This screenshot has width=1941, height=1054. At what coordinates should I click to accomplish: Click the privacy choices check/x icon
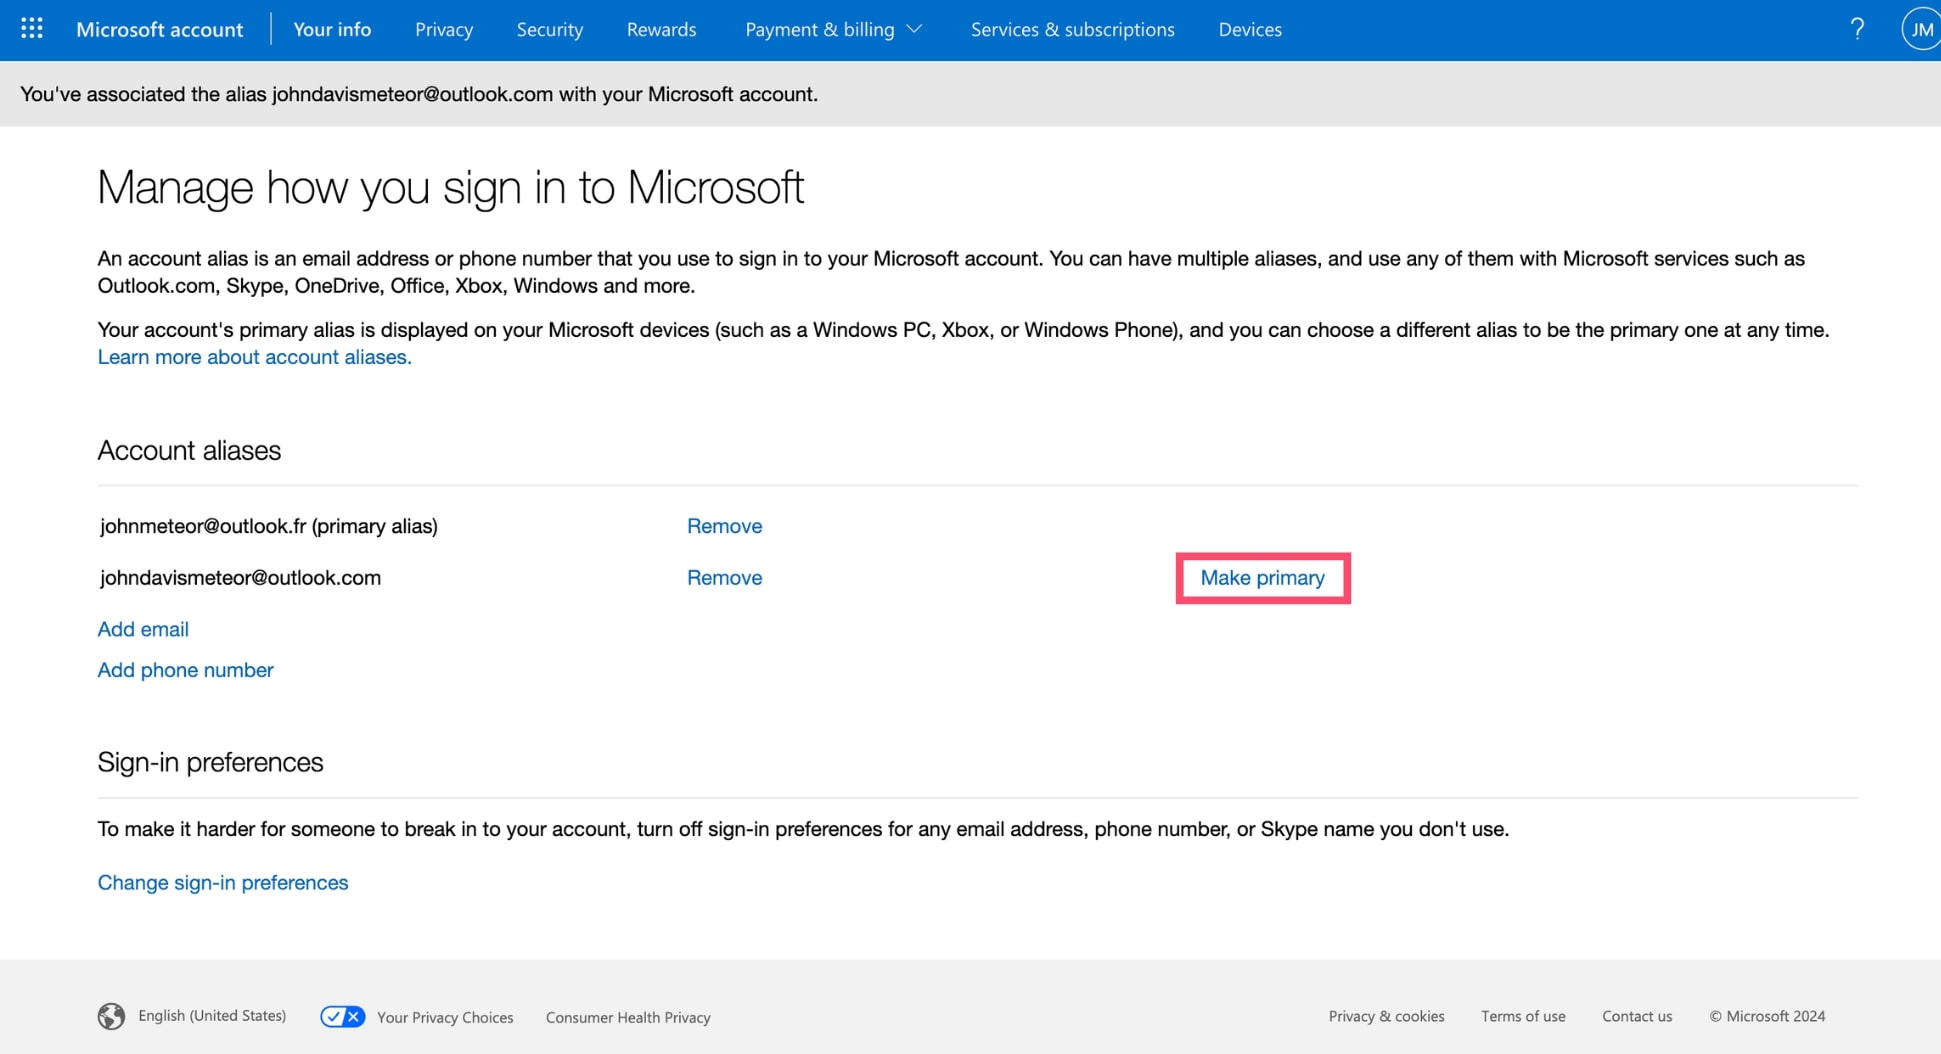click(342, 1016)
